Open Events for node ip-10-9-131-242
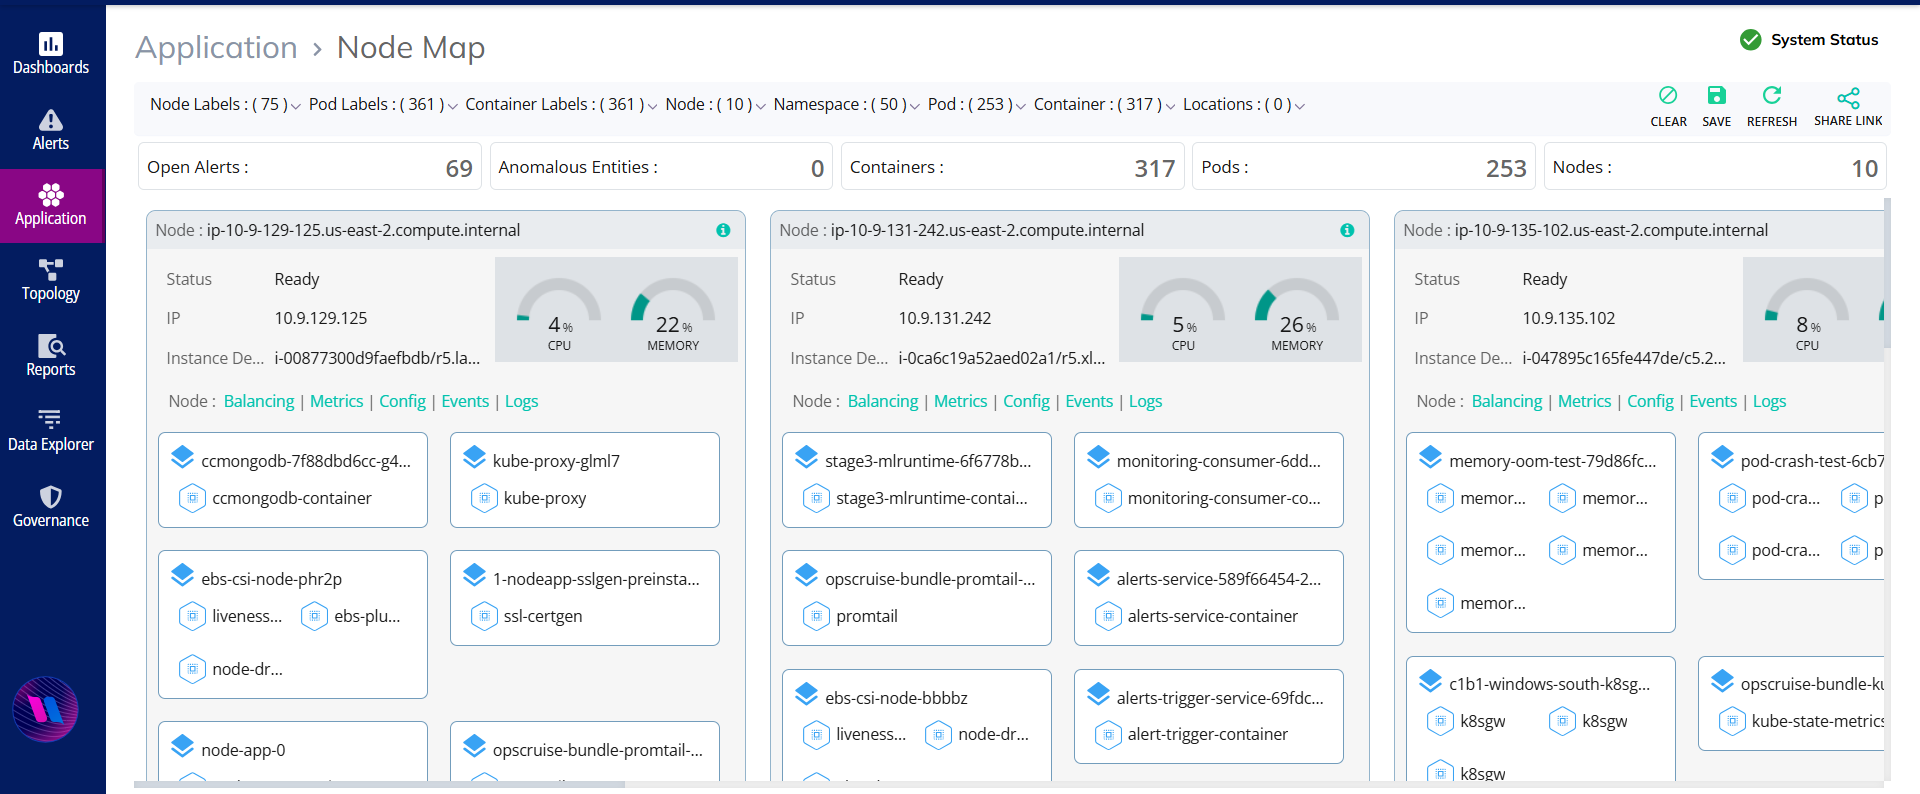Screen dimensions: 1920x794 (x=1090, y=401)
